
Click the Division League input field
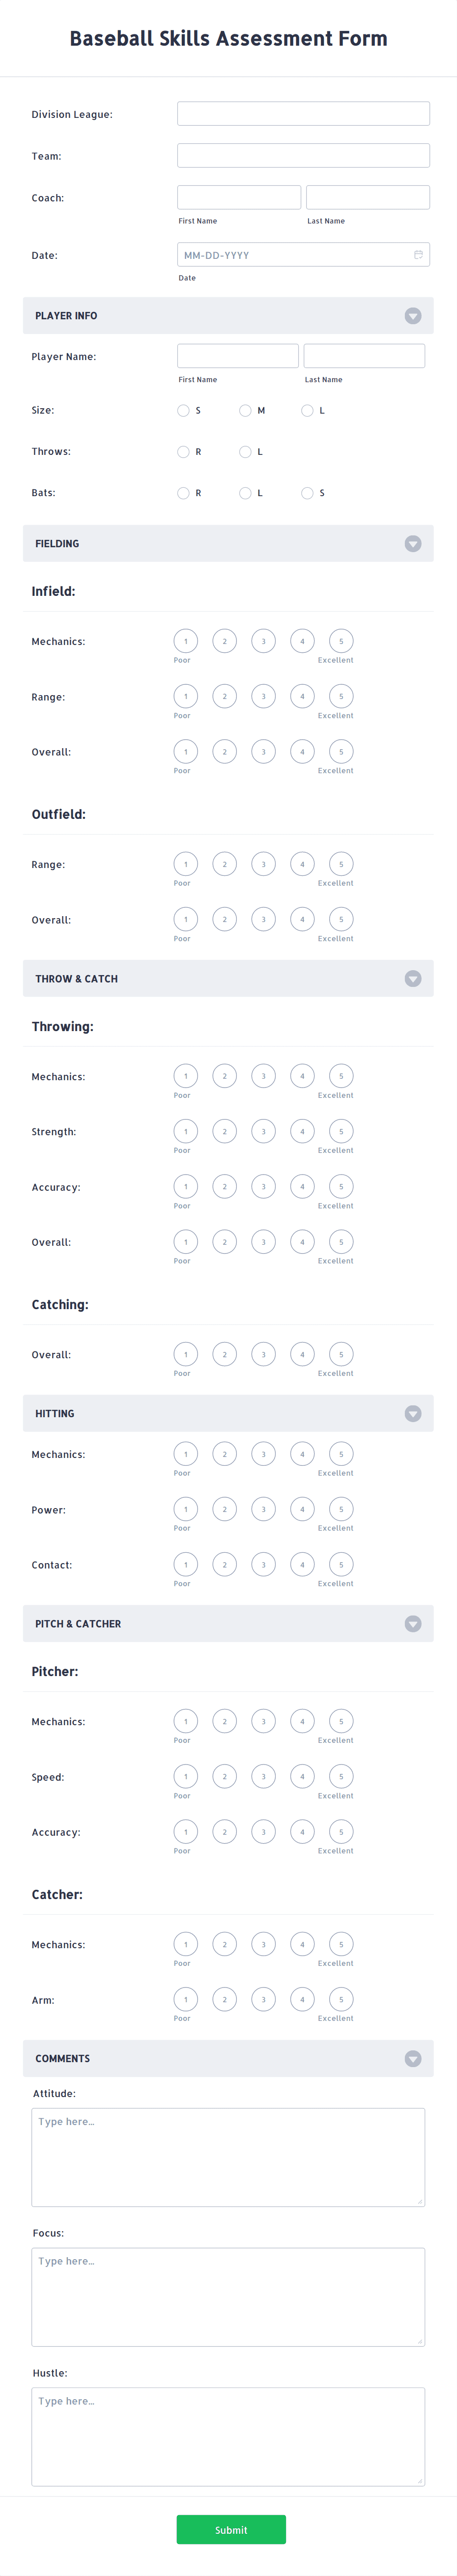coord(303,113)
